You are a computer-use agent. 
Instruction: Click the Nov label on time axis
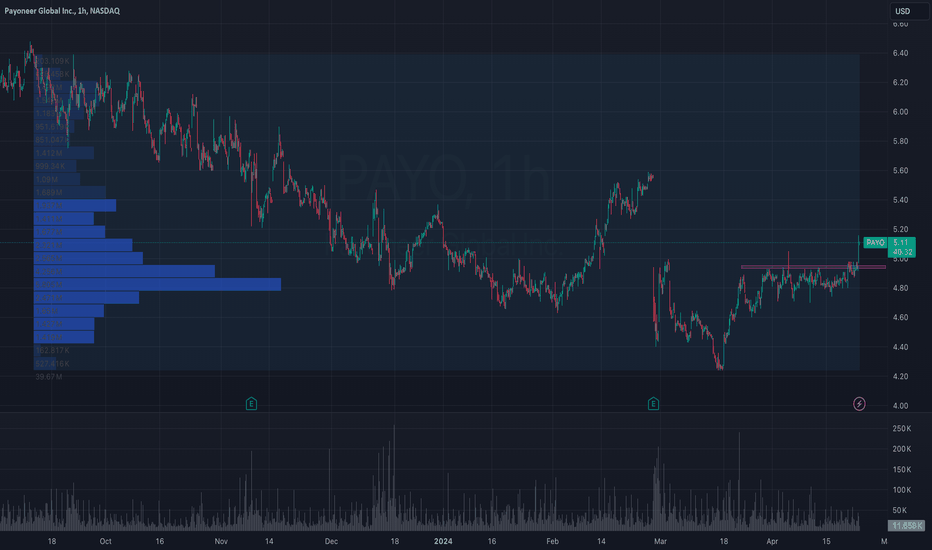point(221,541)
